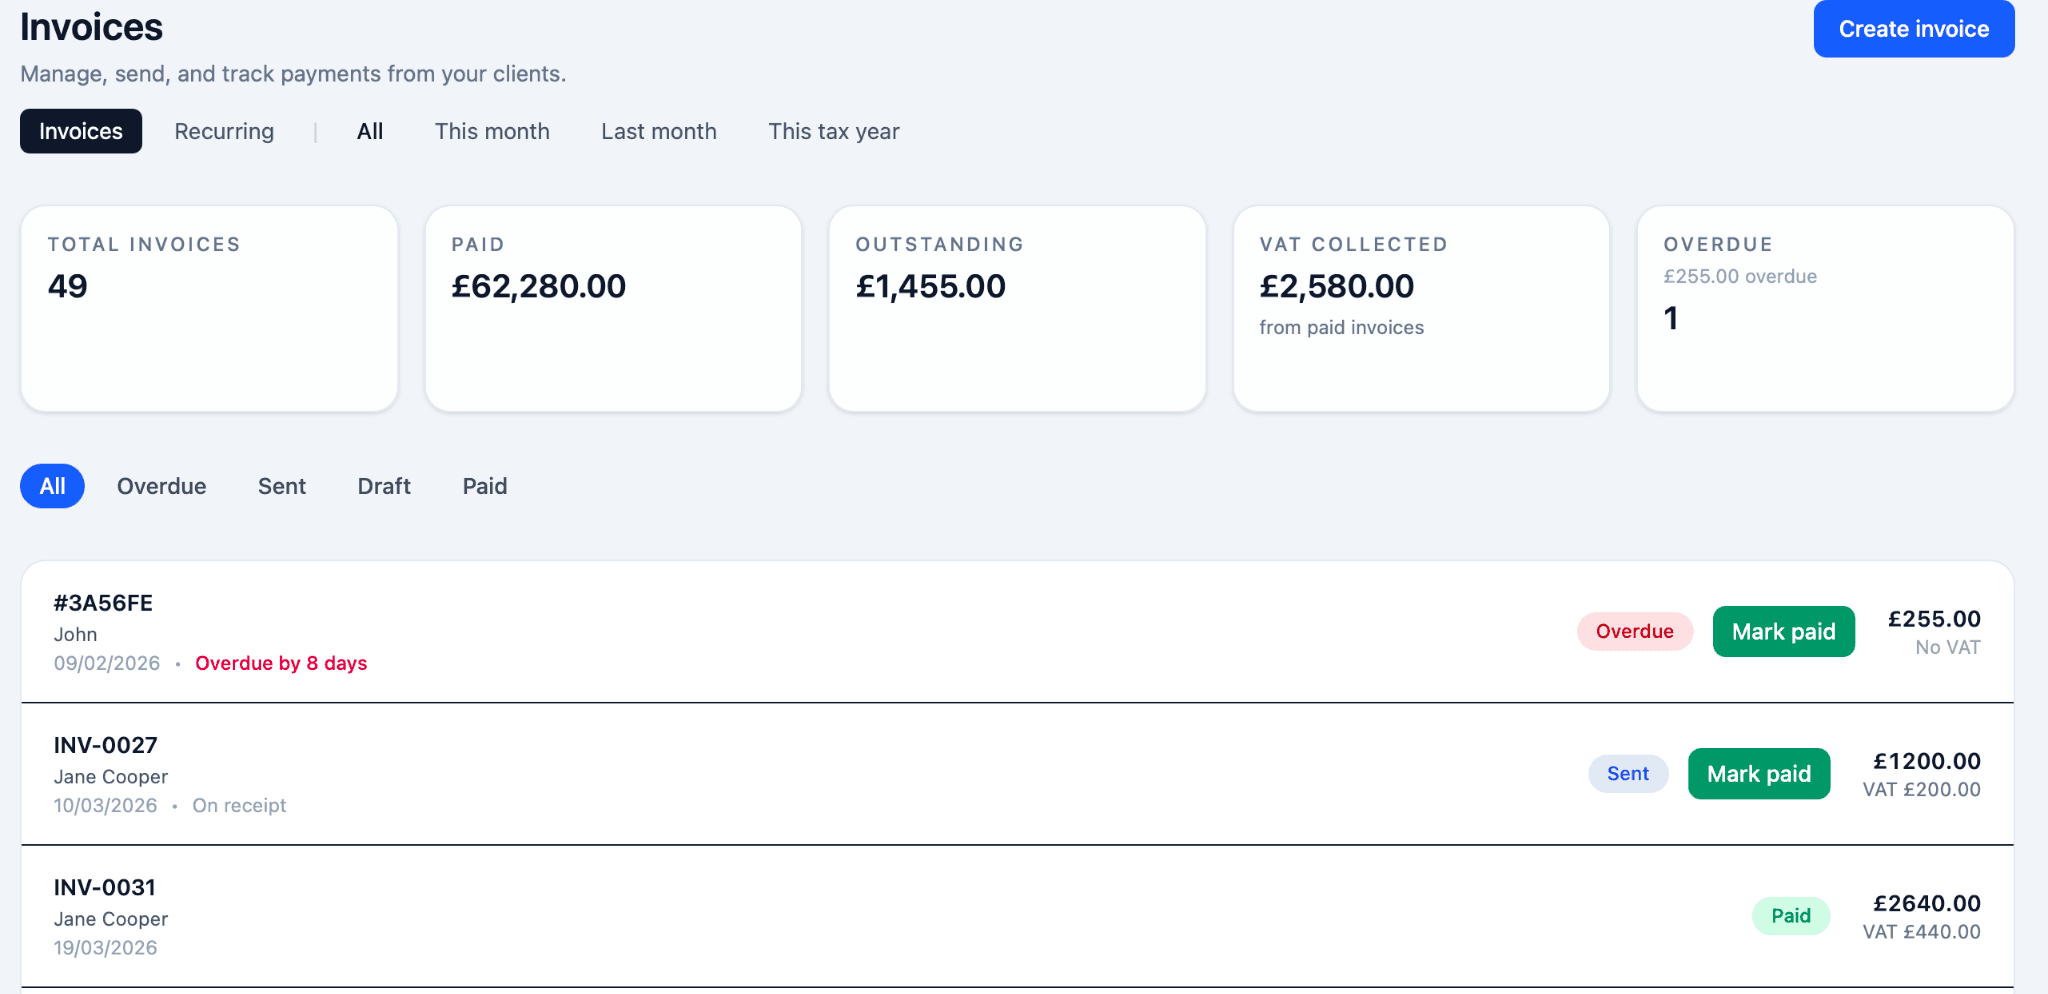Click the Paid badge on INV-0031
Image resolution: width=2048 pixels, height=994 pixels.
[x=1790, y=915]
